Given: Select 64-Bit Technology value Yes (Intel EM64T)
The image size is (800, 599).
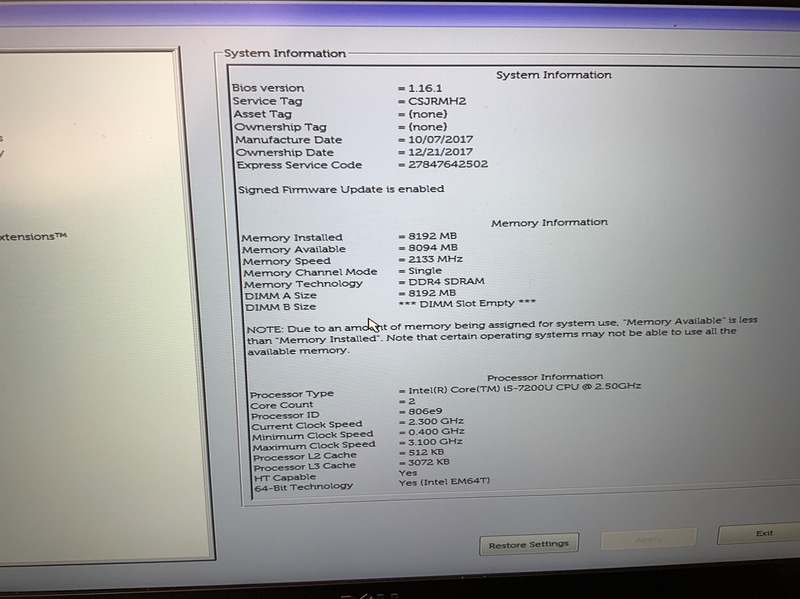Looking at the screenshot, I should pyautogui.click(x=444, y=482).
